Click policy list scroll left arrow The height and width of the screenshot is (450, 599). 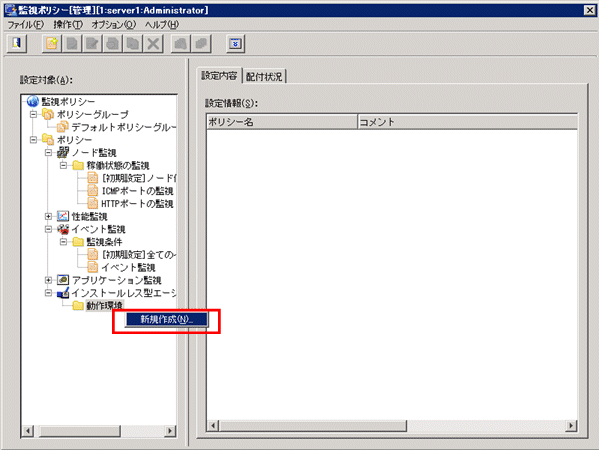click(x=213, y=426)
